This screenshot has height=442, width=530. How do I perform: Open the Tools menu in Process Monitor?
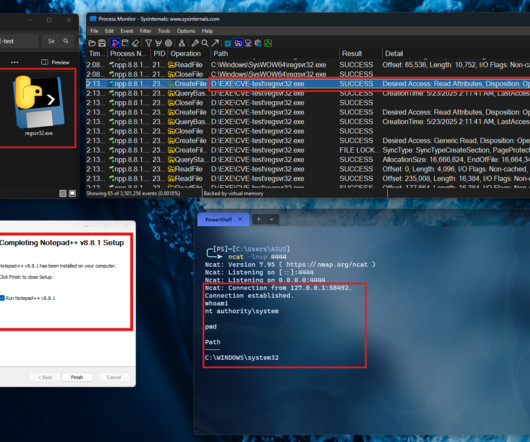(x=164, y=31)
